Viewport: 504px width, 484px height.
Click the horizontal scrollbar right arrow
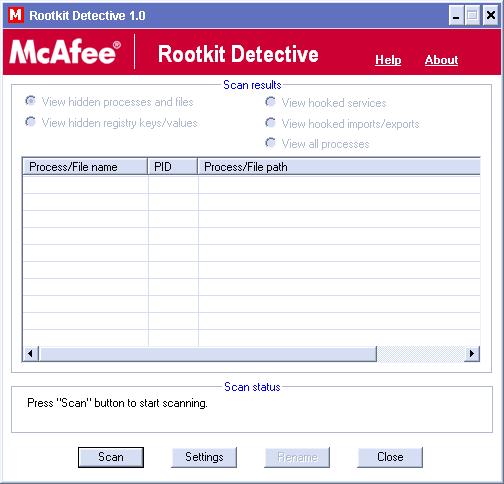tap(472, 353)
